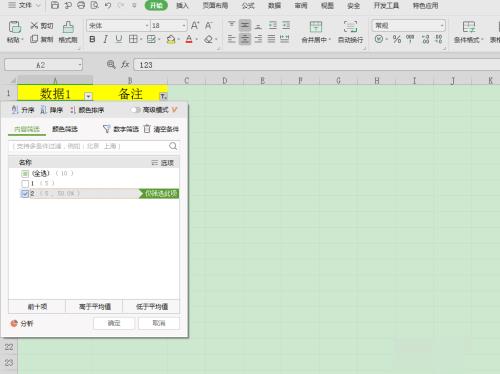Toggle Underline formatting
Screen dimensions: 500x374
click(119, 39)
